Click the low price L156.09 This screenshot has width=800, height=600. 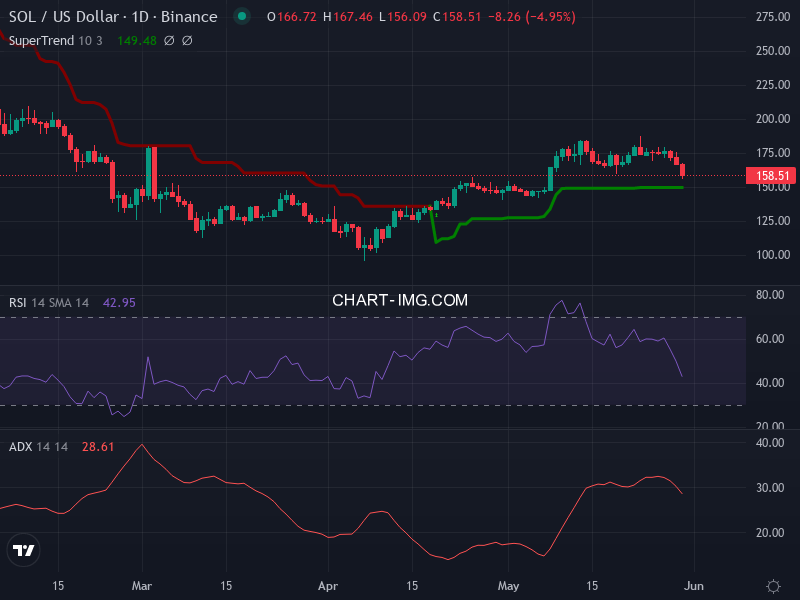(x=403, y=17)
